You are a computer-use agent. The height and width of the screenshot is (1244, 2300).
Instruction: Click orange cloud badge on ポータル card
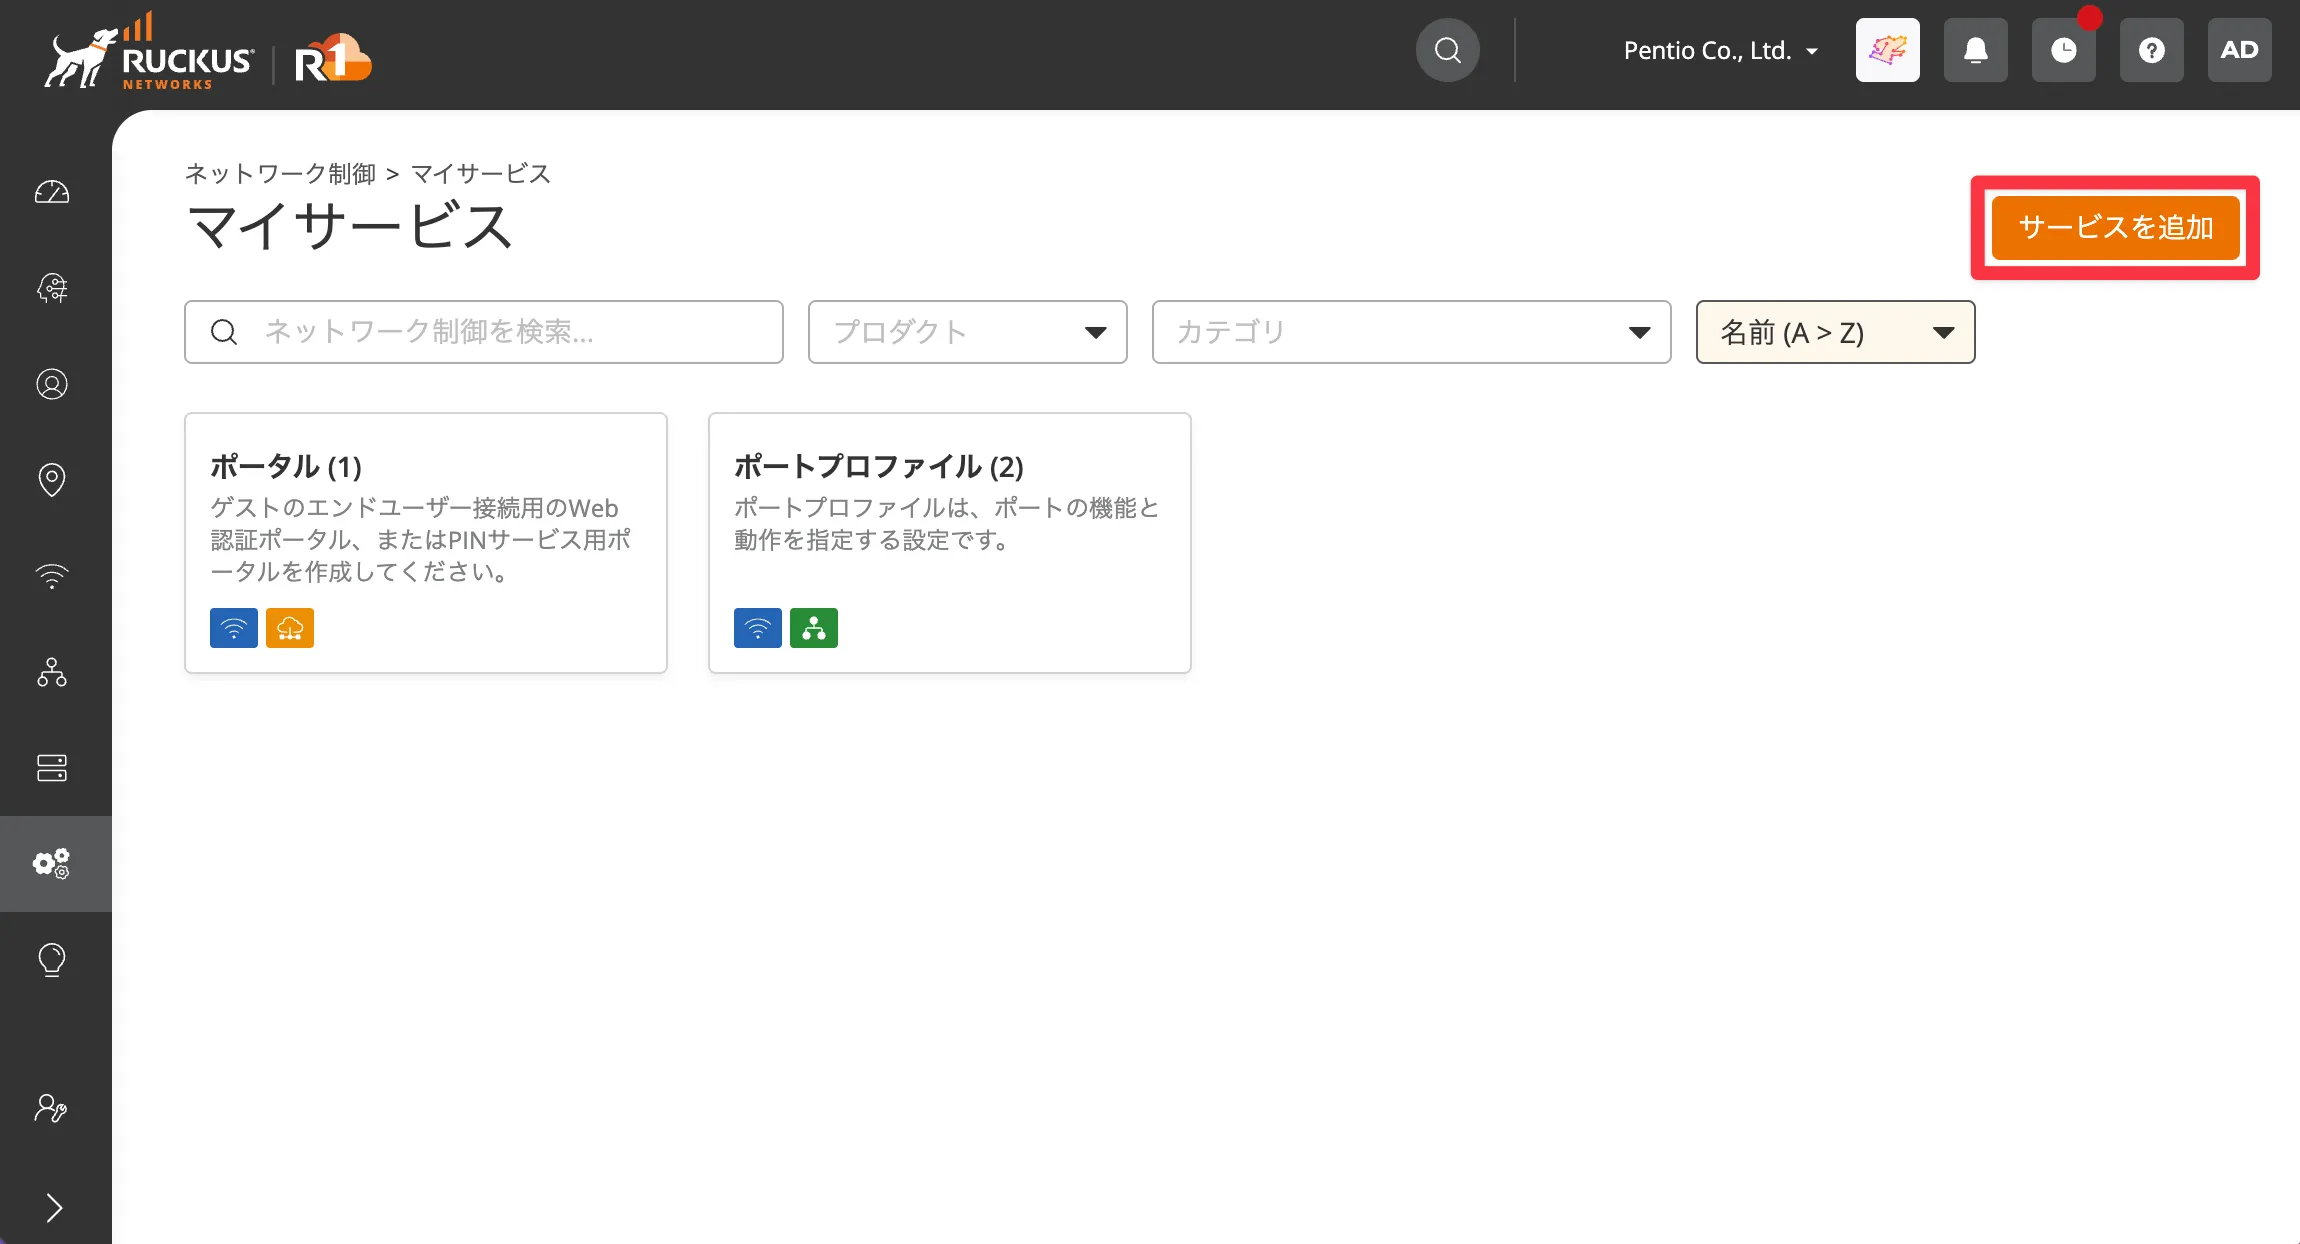click(x=290, y=628)
